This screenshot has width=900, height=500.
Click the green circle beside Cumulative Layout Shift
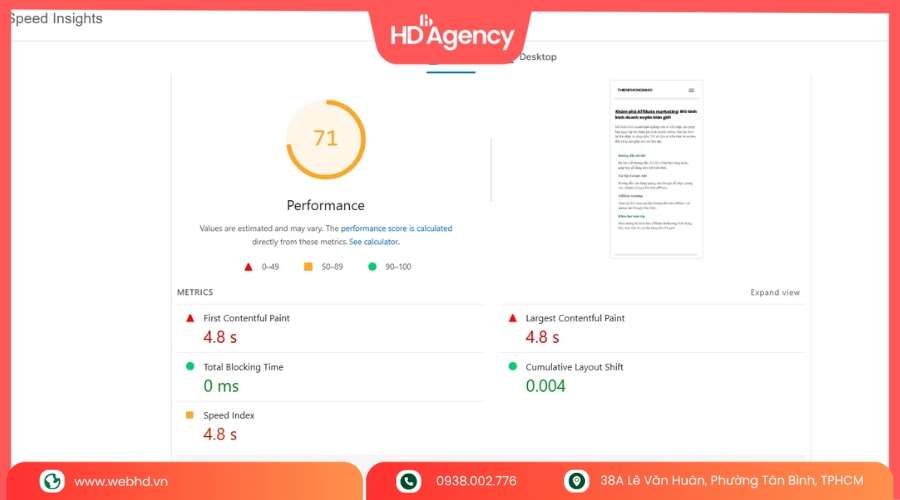click(513, 366)
